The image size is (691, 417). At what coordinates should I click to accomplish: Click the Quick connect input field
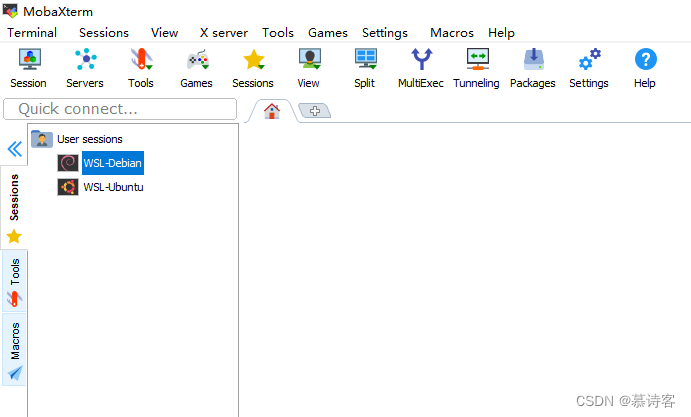pos(120,109)
